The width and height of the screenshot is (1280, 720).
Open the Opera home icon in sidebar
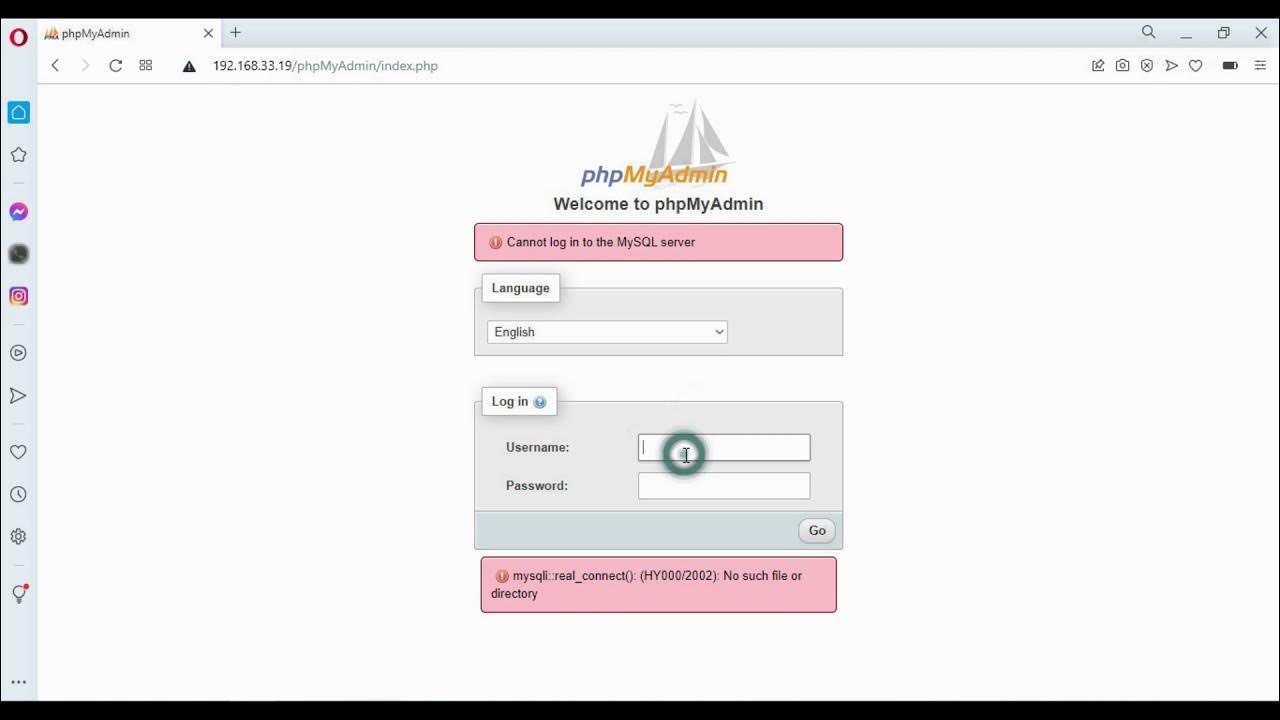19,112
